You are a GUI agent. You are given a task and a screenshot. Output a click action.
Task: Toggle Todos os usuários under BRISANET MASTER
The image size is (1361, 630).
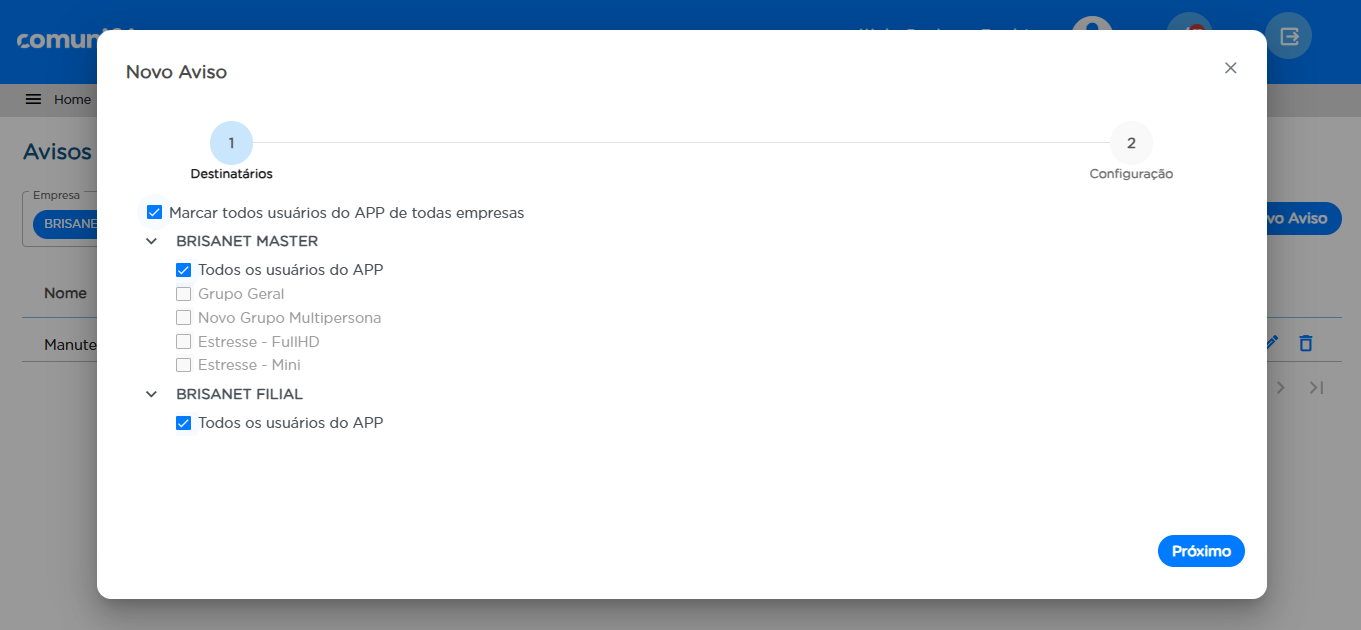[183, 270]
